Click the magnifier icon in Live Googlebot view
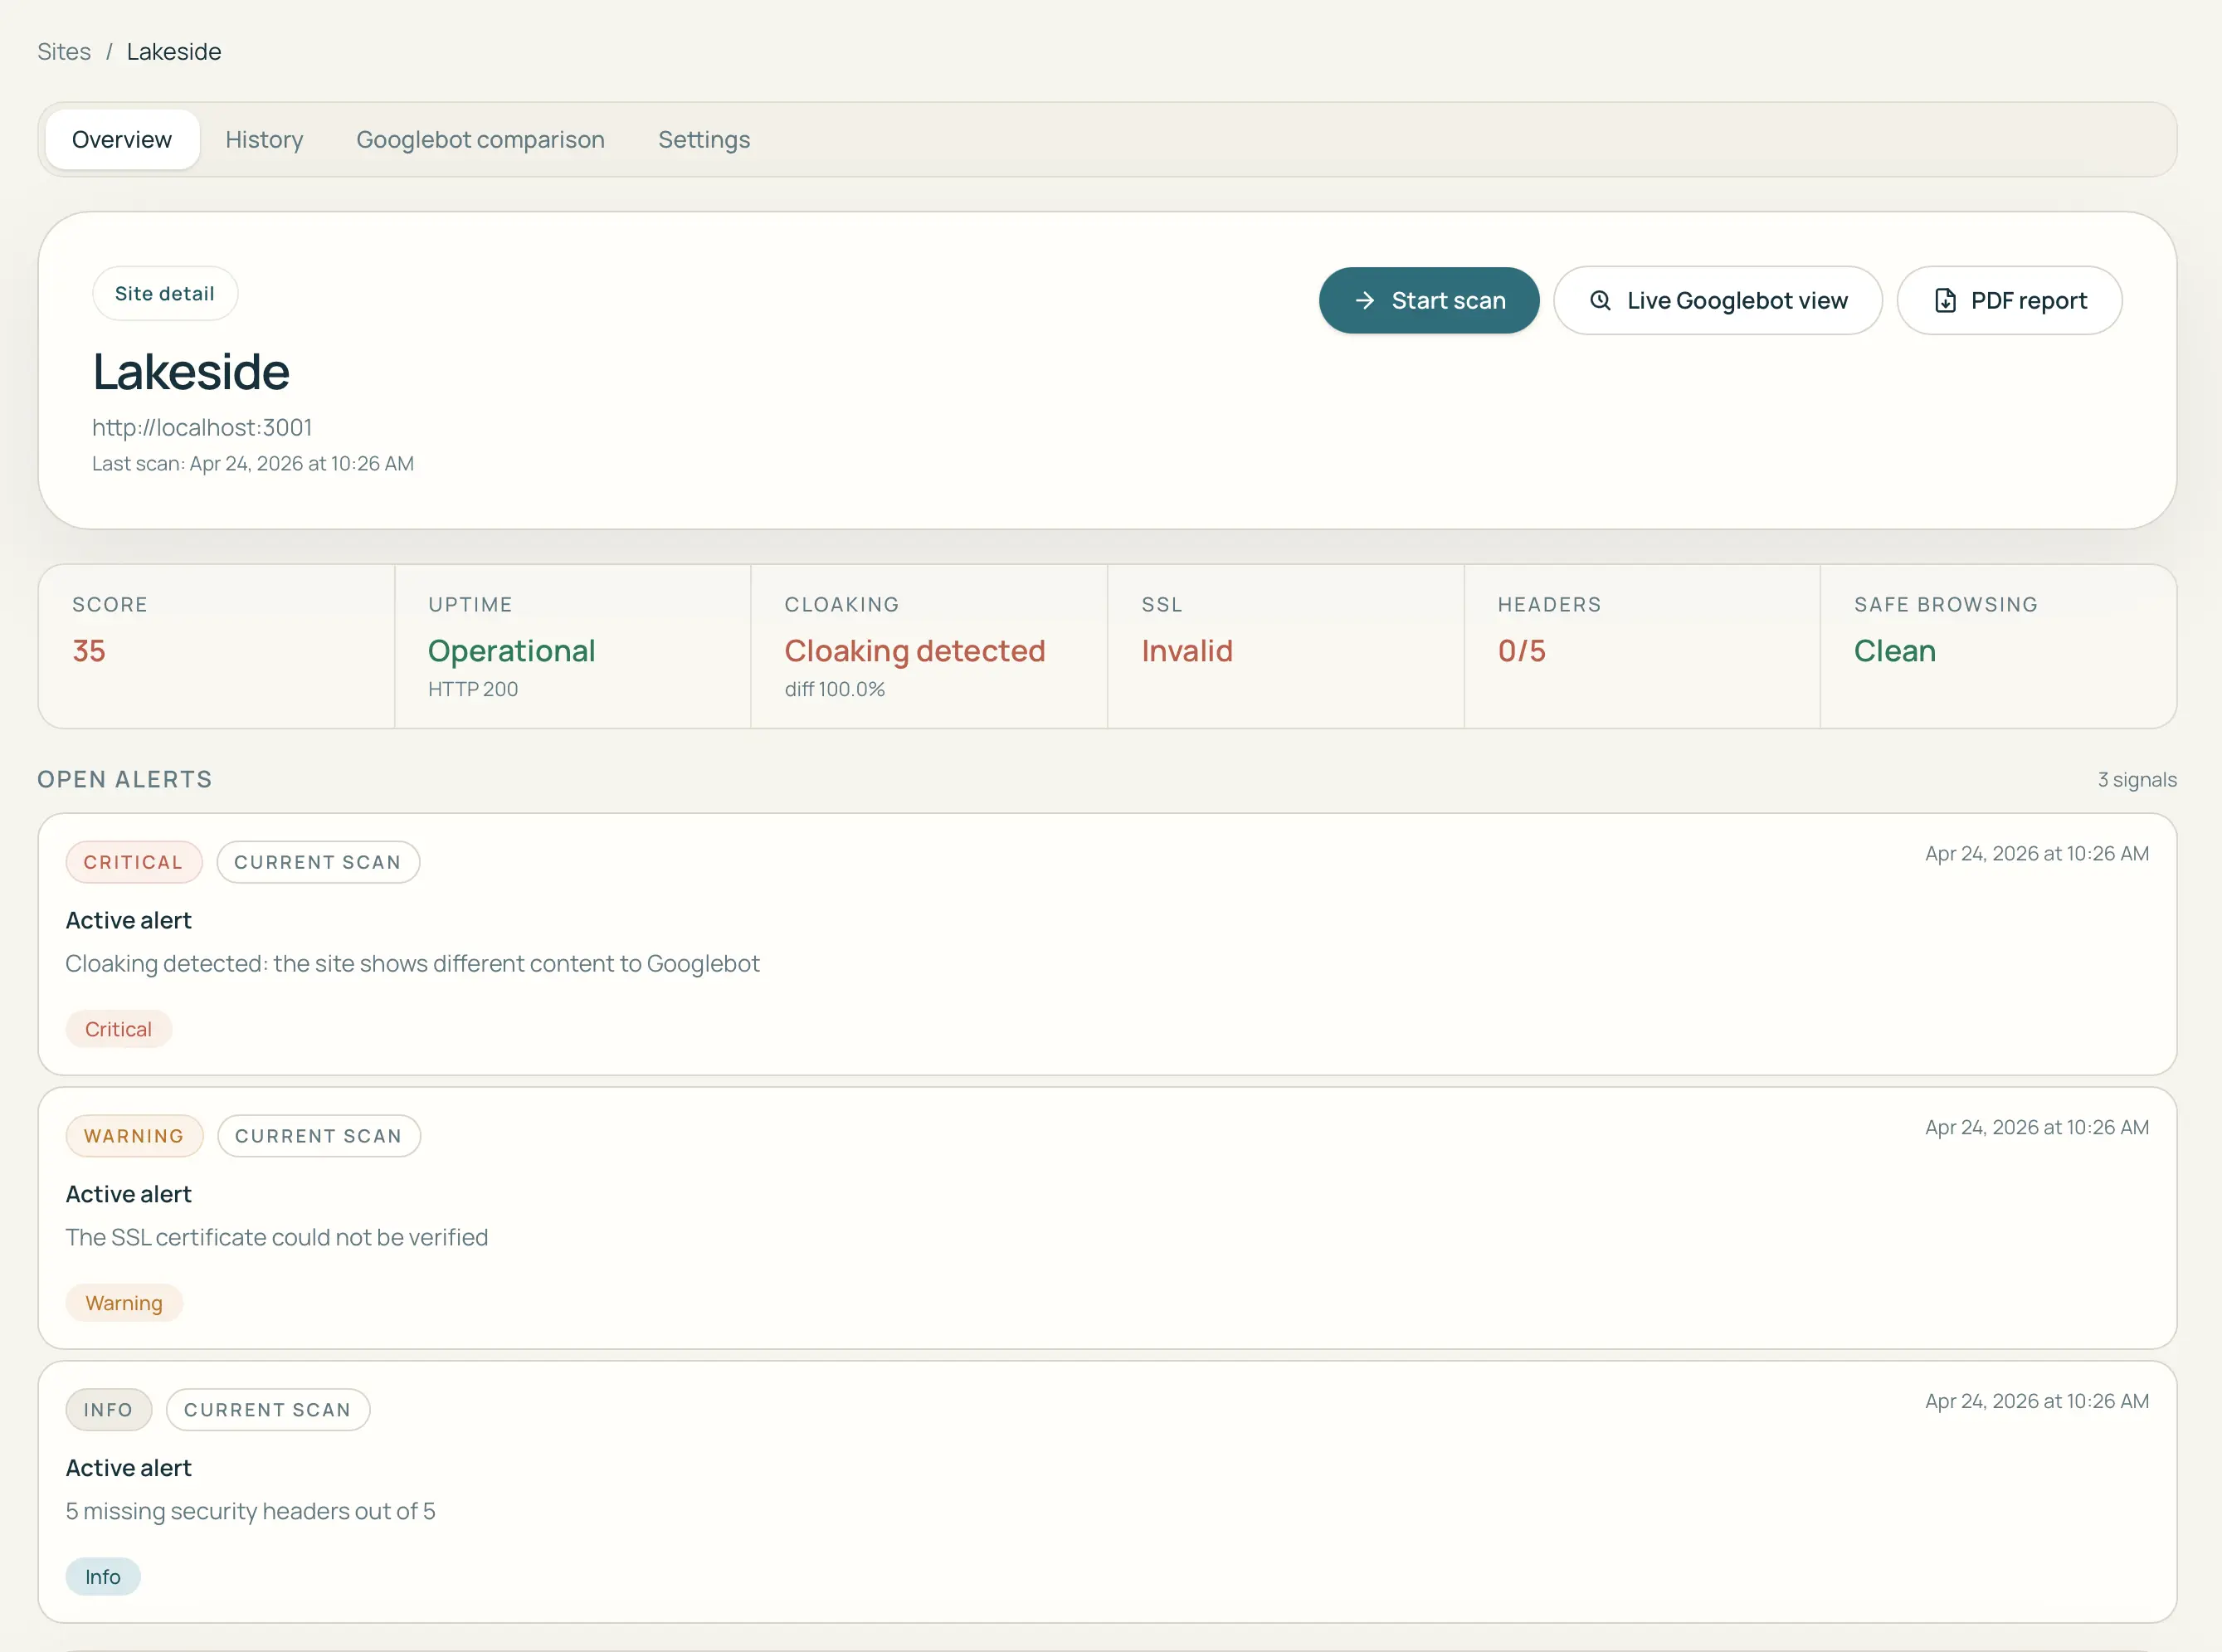This screenshot has width=2222, height=1652. click(x=1600, y=300)
